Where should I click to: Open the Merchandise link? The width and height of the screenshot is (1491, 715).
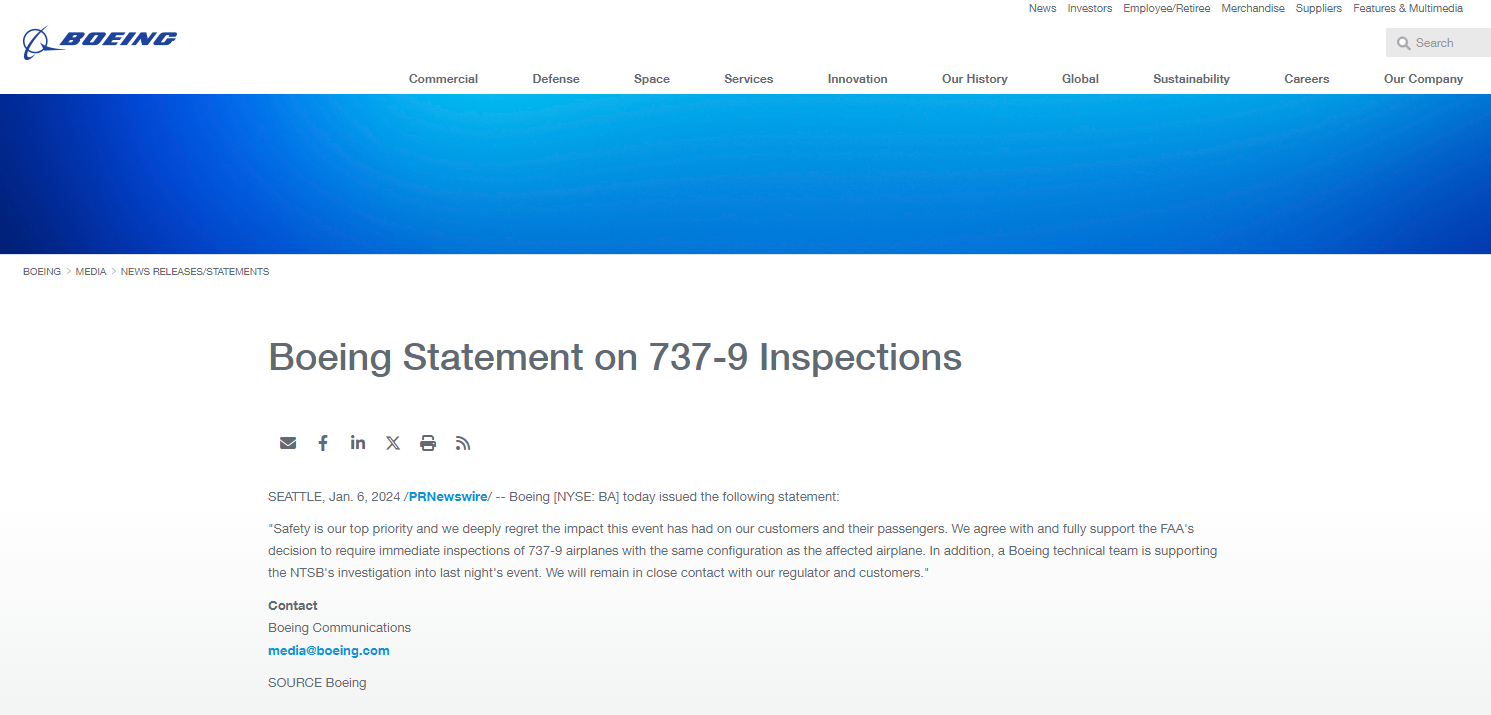tap(1253, 8)
